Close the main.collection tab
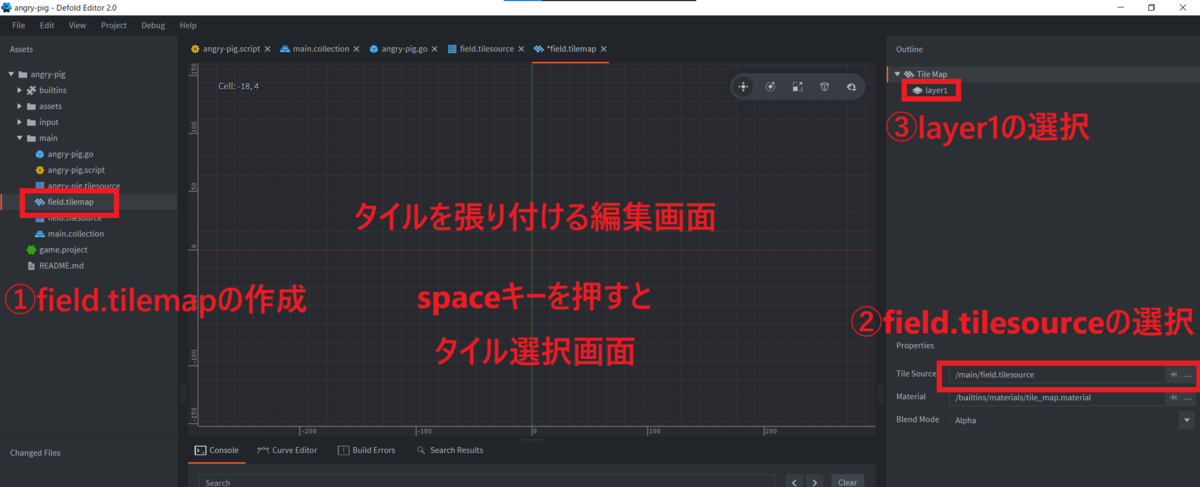1200x487 pixels. coord(355,49)
